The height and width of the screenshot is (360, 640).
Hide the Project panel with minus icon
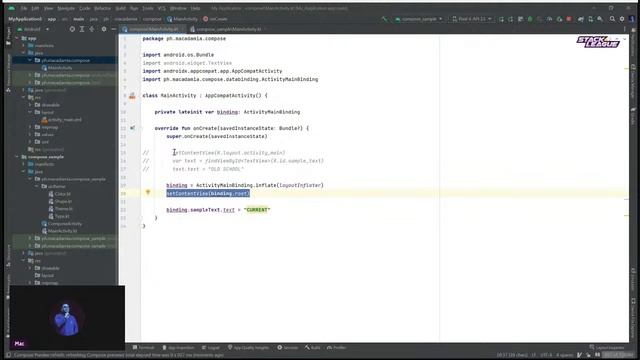113,29
